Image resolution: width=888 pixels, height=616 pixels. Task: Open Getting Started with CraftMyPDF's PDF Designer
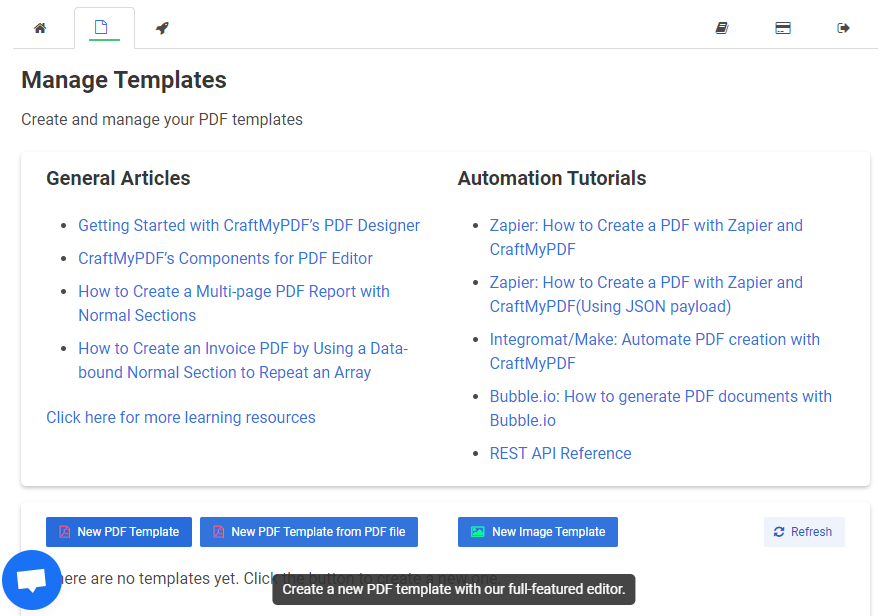249,225
